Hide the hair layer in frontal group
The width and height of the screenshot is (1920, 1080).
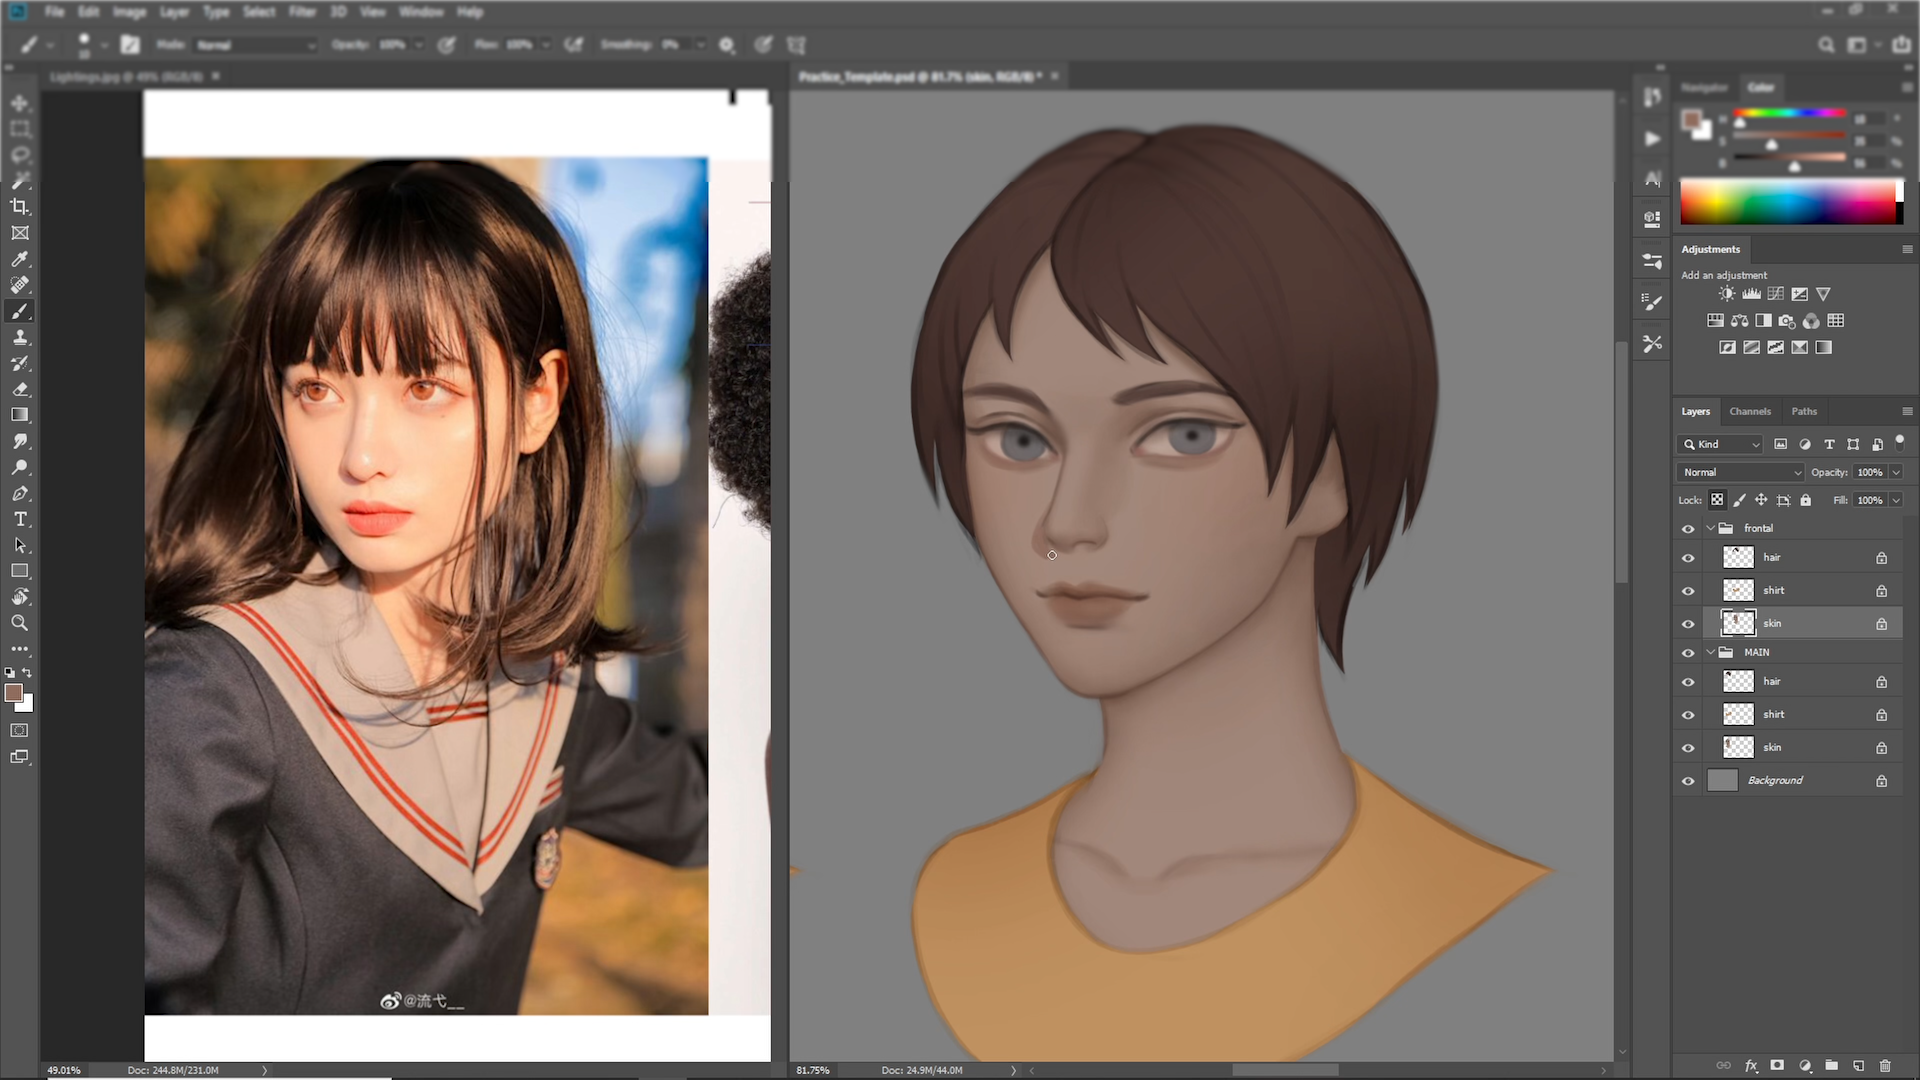coord(1688,558)
